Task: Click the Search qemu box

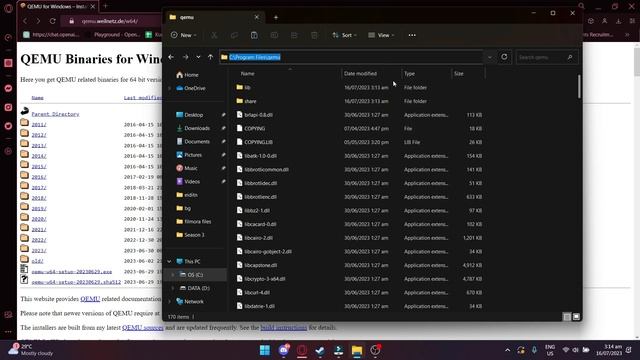Action: pos(546,57)
